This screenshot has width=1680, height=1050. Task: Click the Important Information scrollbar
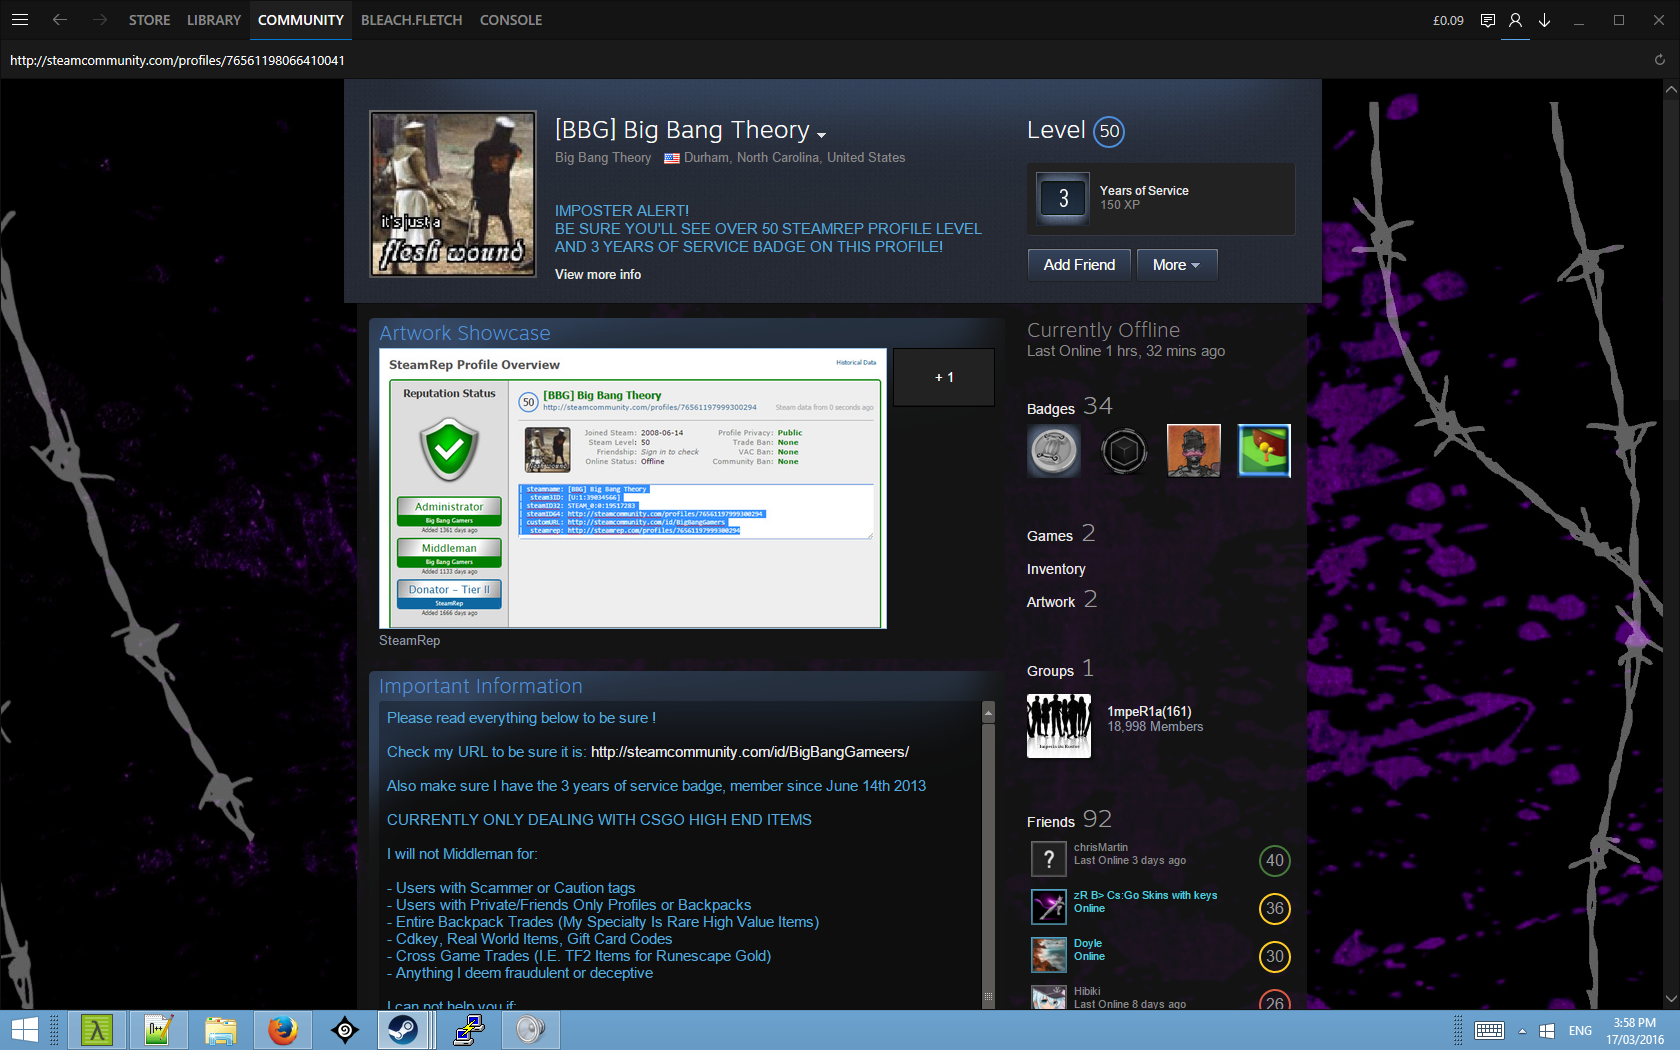coord(988,850)
